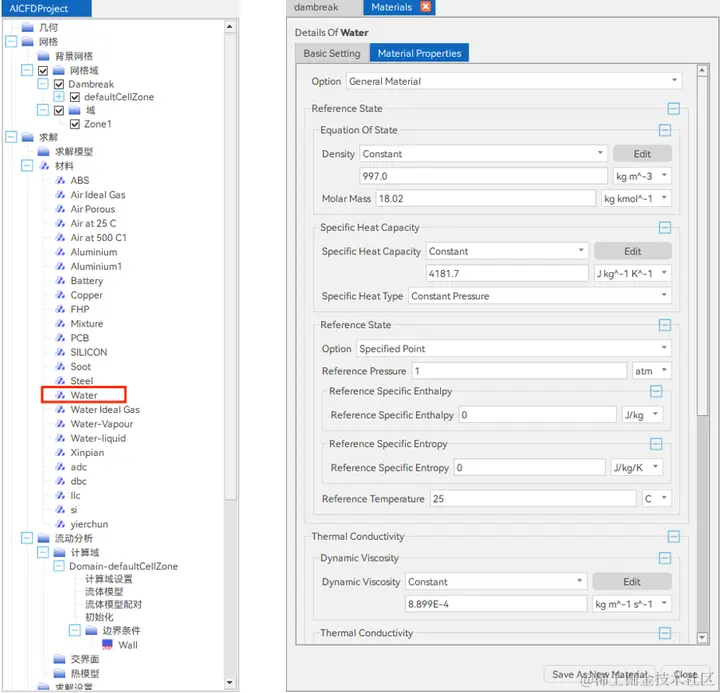The image size is (720, 693).
Task: Switch to the dambreak tab
Action: [x=316, y=7]
